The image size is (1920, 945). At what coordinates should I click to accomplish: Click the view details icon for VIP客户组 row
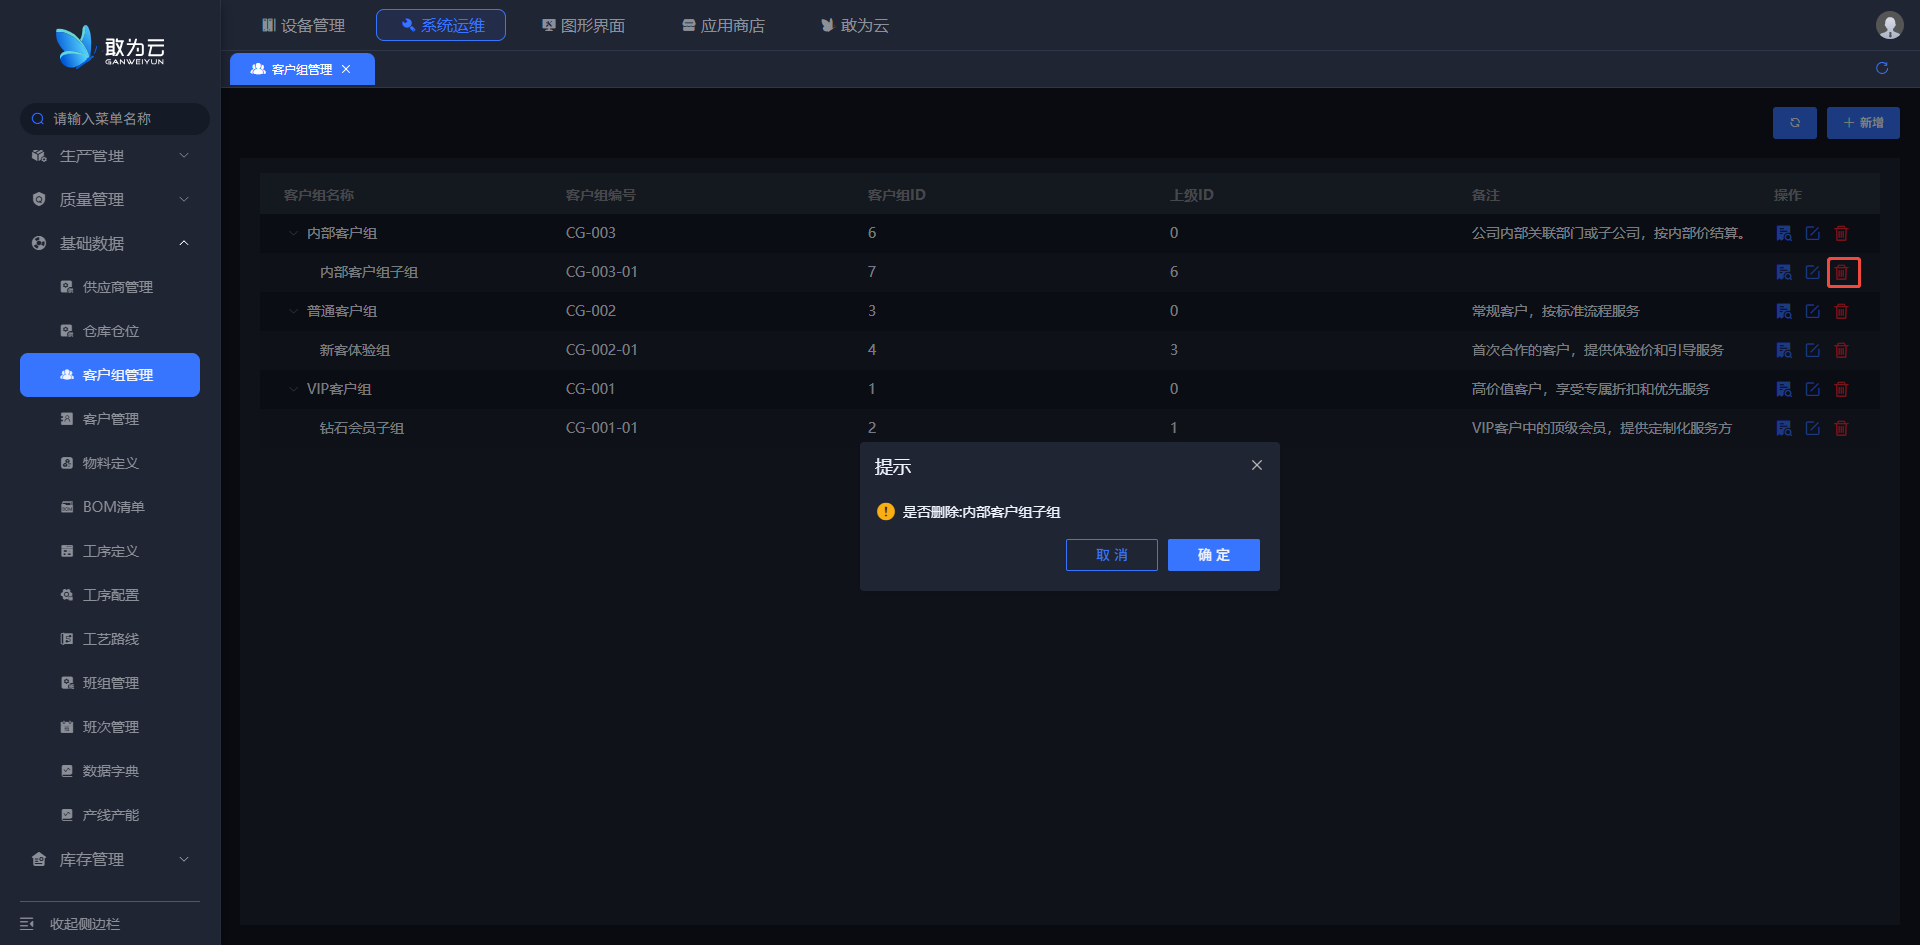[x=1783, y=389]
